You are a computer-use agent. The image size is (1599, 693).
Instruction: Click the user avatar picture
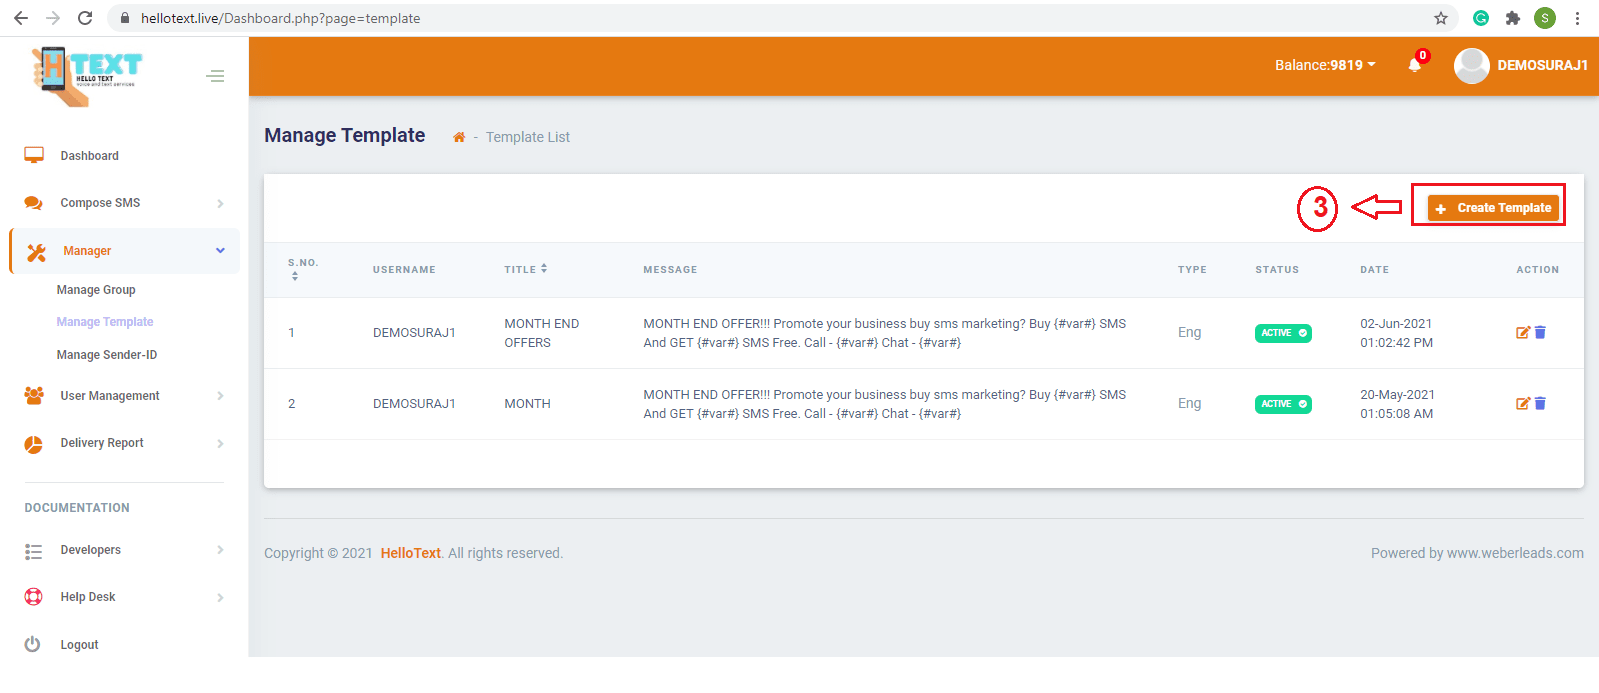coord(1471,66)
